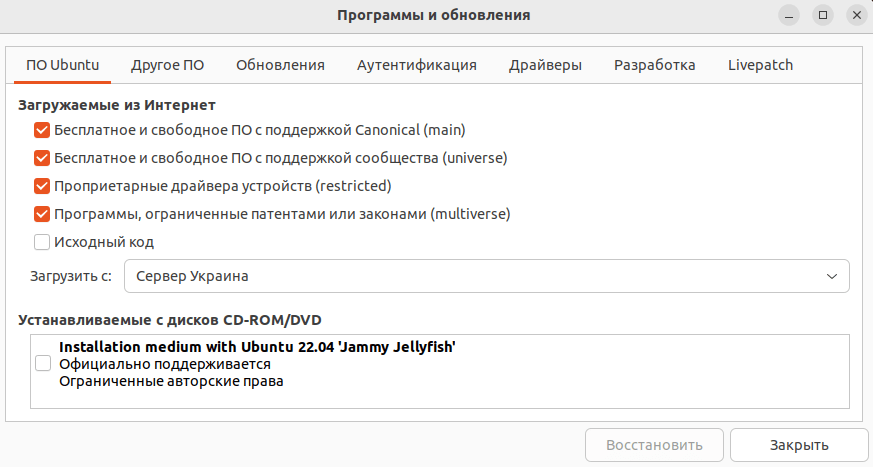
Task: Switch to the Разработка tab
Action: [x=655, y=65]
